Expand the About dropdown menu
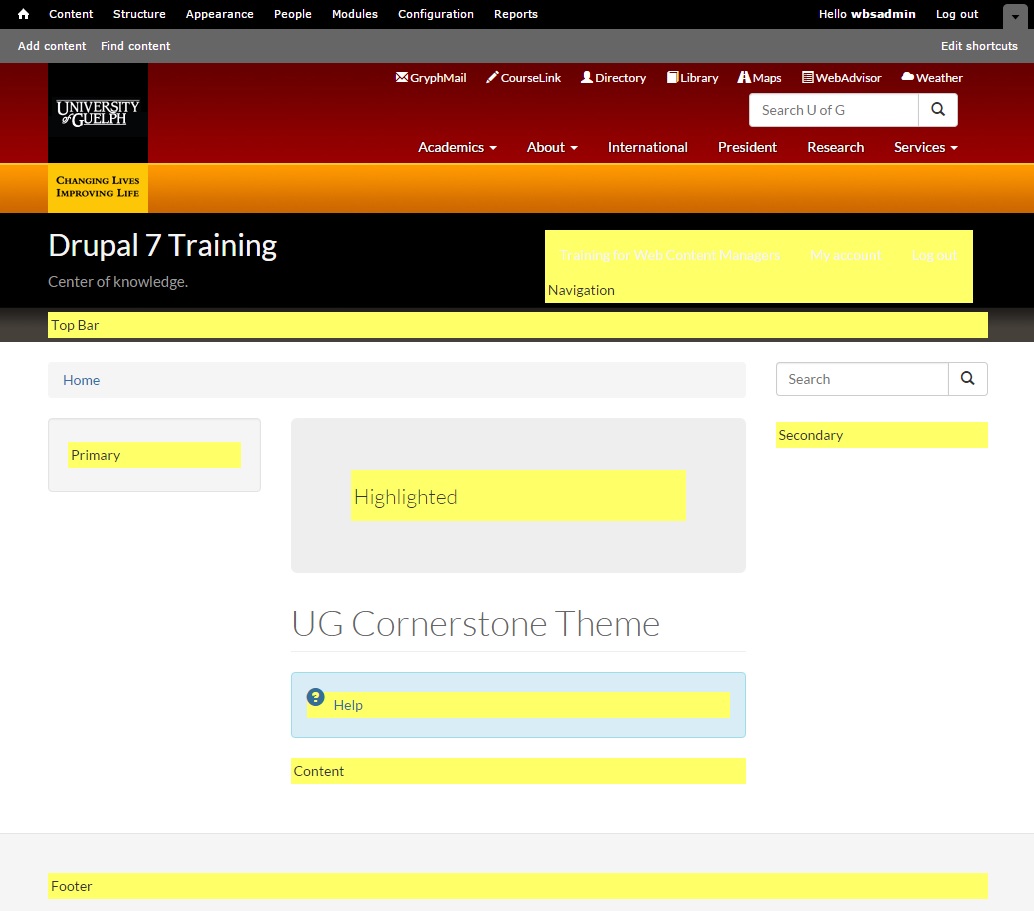This screenshot has height=911, width=1034. tap(552, 147)
